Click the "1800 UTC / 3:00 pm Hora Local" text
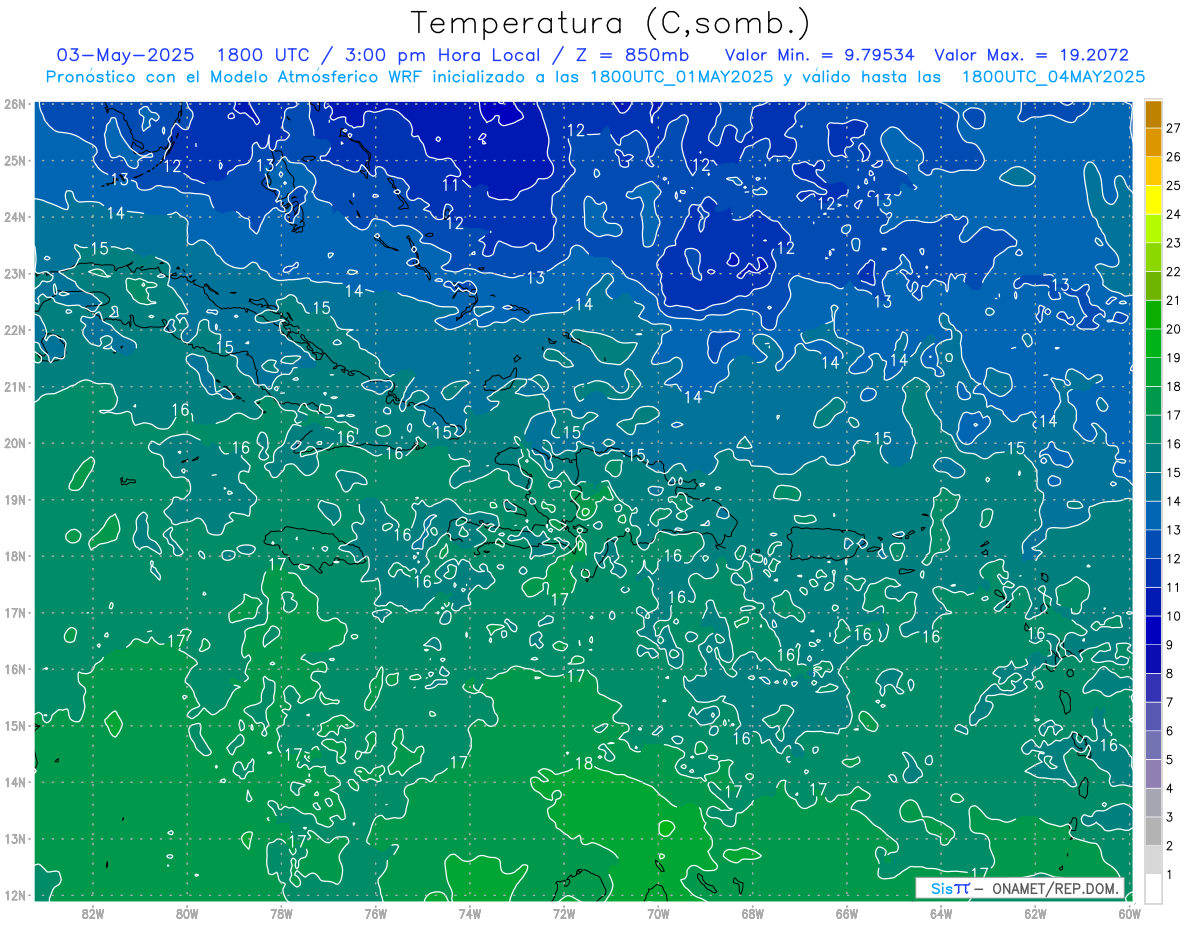This screenshot has width=1200, height=927. pyautogui.click(x=379, y=55)
